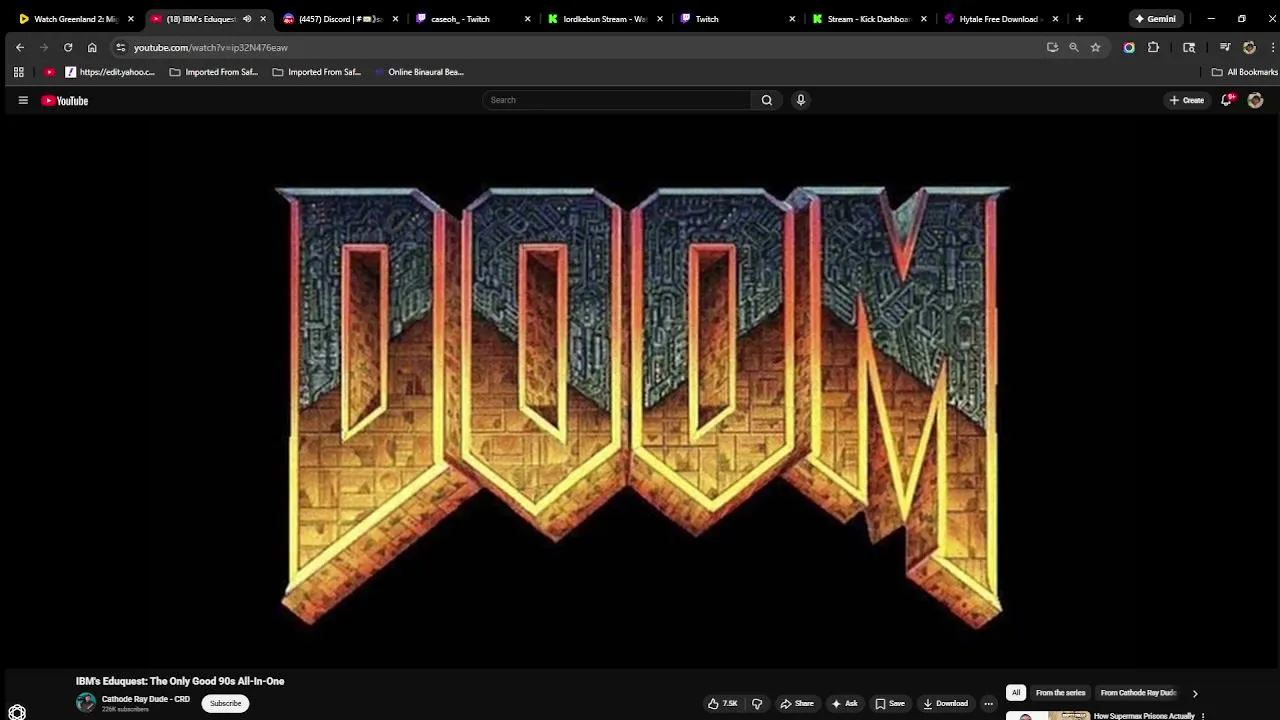
Task: Click the circular icon at bottom-left corner
Action: tap(17, 712)
